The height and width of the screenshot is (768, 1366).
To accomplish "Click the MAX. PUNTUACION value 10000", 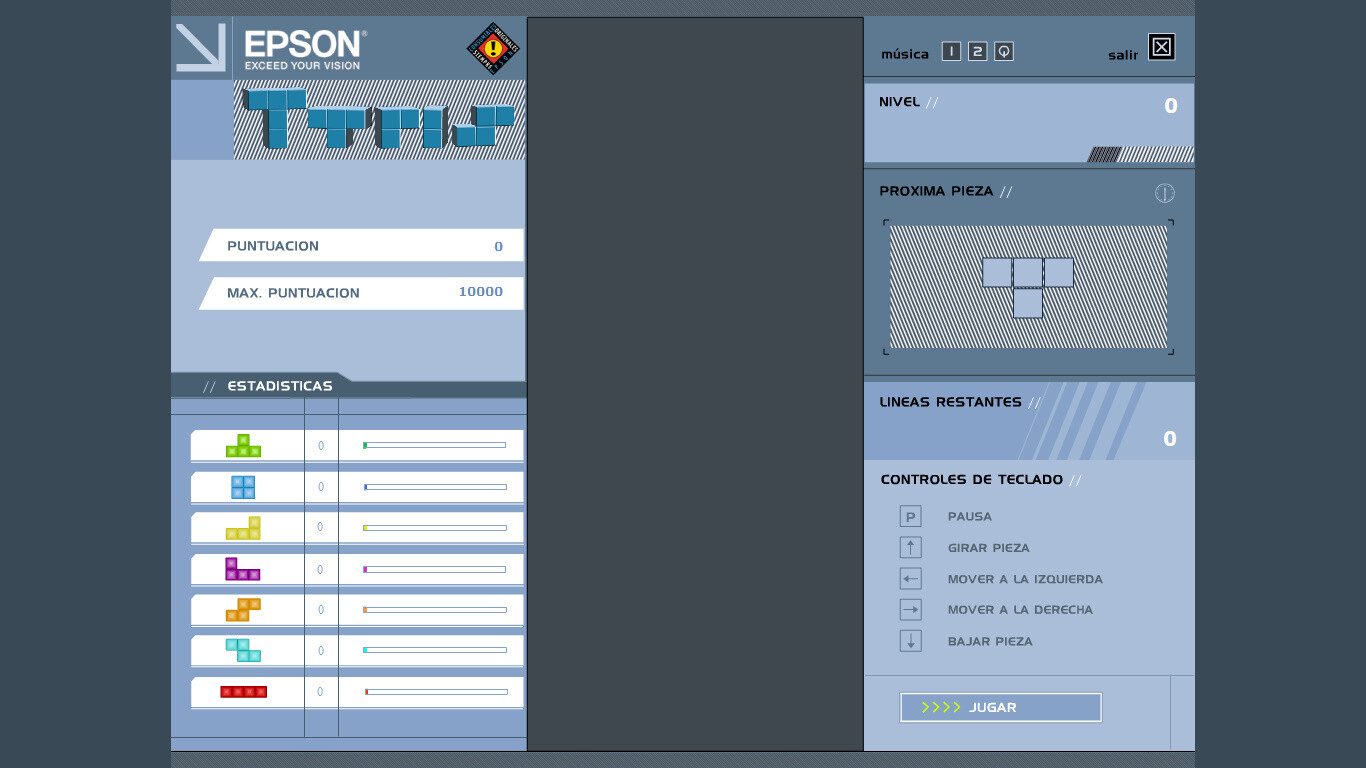I will pyautogui.click(x=481, y=292).
